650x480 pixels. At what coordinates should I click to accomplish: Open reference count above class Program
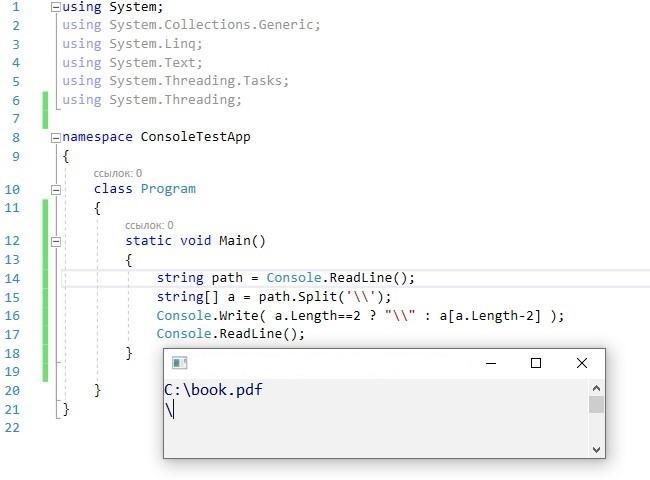[x=118, y=173]
